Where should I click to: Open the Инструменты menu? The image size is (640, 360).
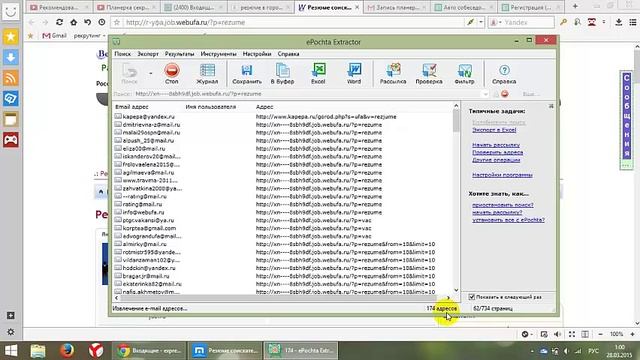coord(218,54)
